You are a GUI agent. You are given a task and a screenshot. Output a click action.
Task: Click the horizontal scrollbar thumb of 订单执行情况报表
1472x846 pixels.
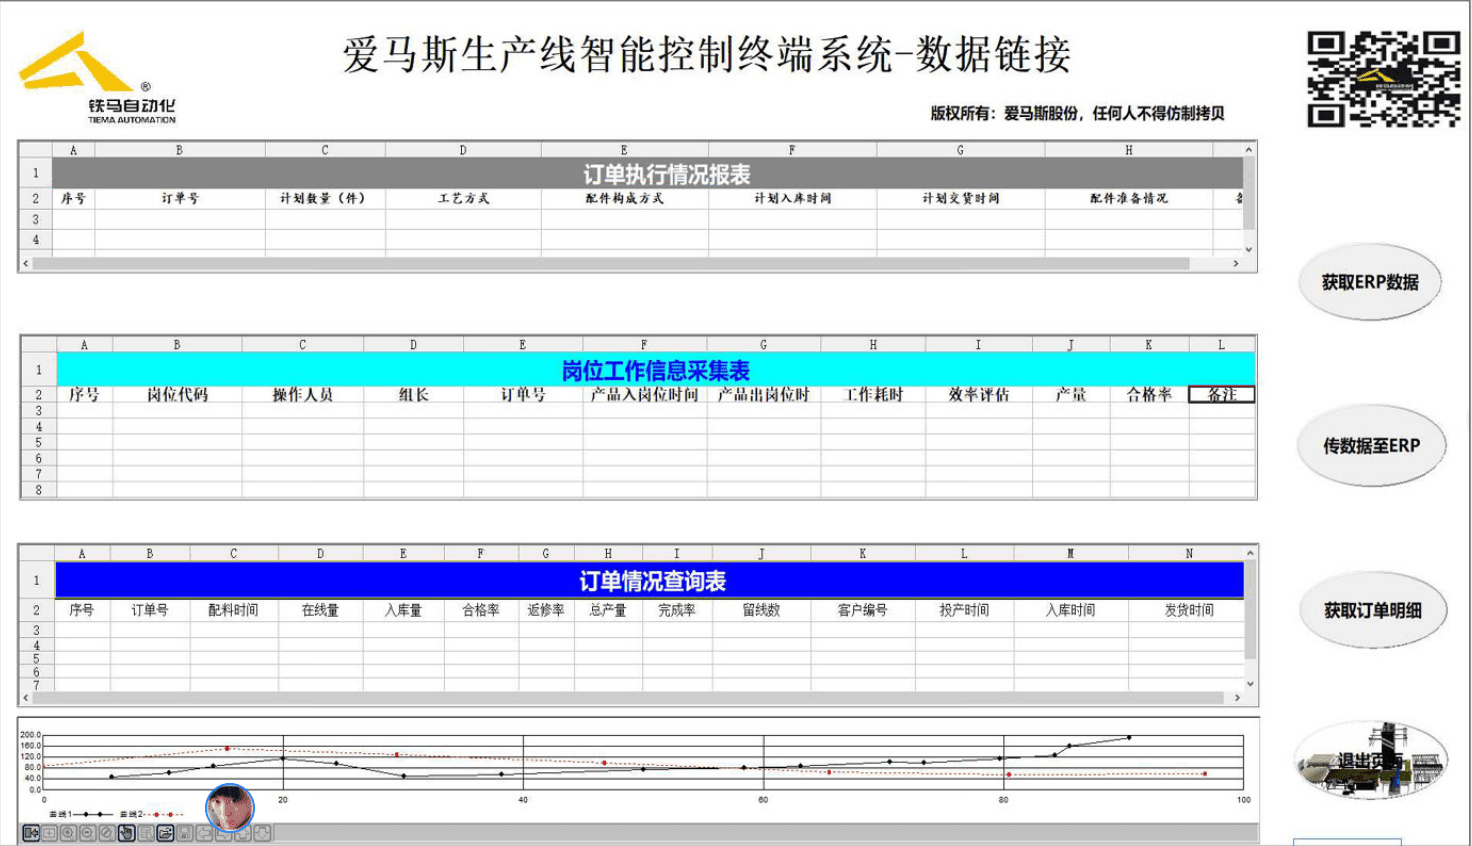(610, 264)
